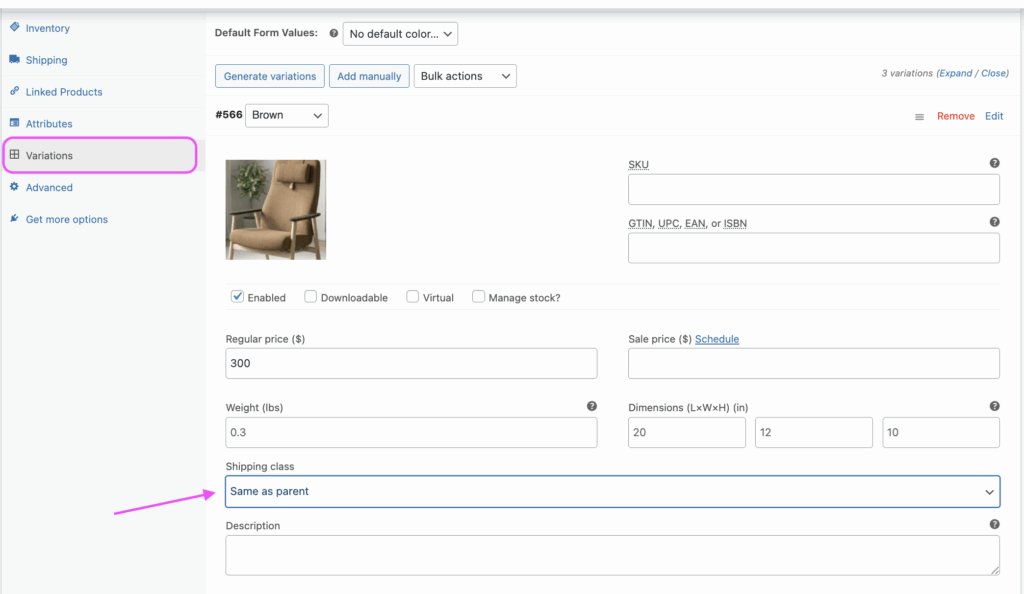
Task: Check the Manage stock? option
Action: [478, 297]
